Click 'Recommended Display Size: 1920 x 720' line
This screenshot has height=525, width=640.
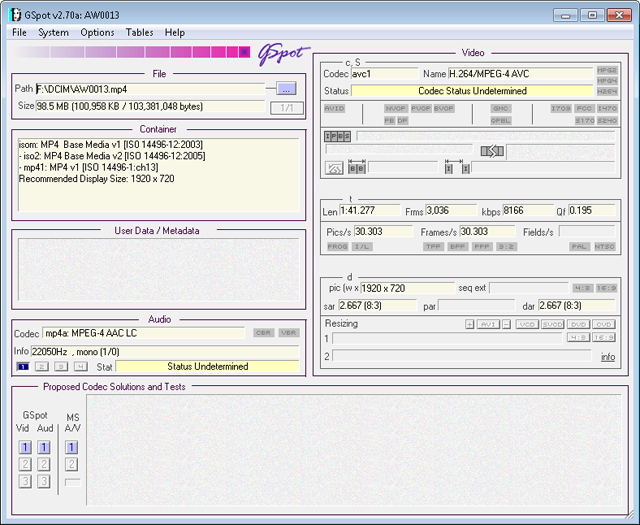point(97,179)
